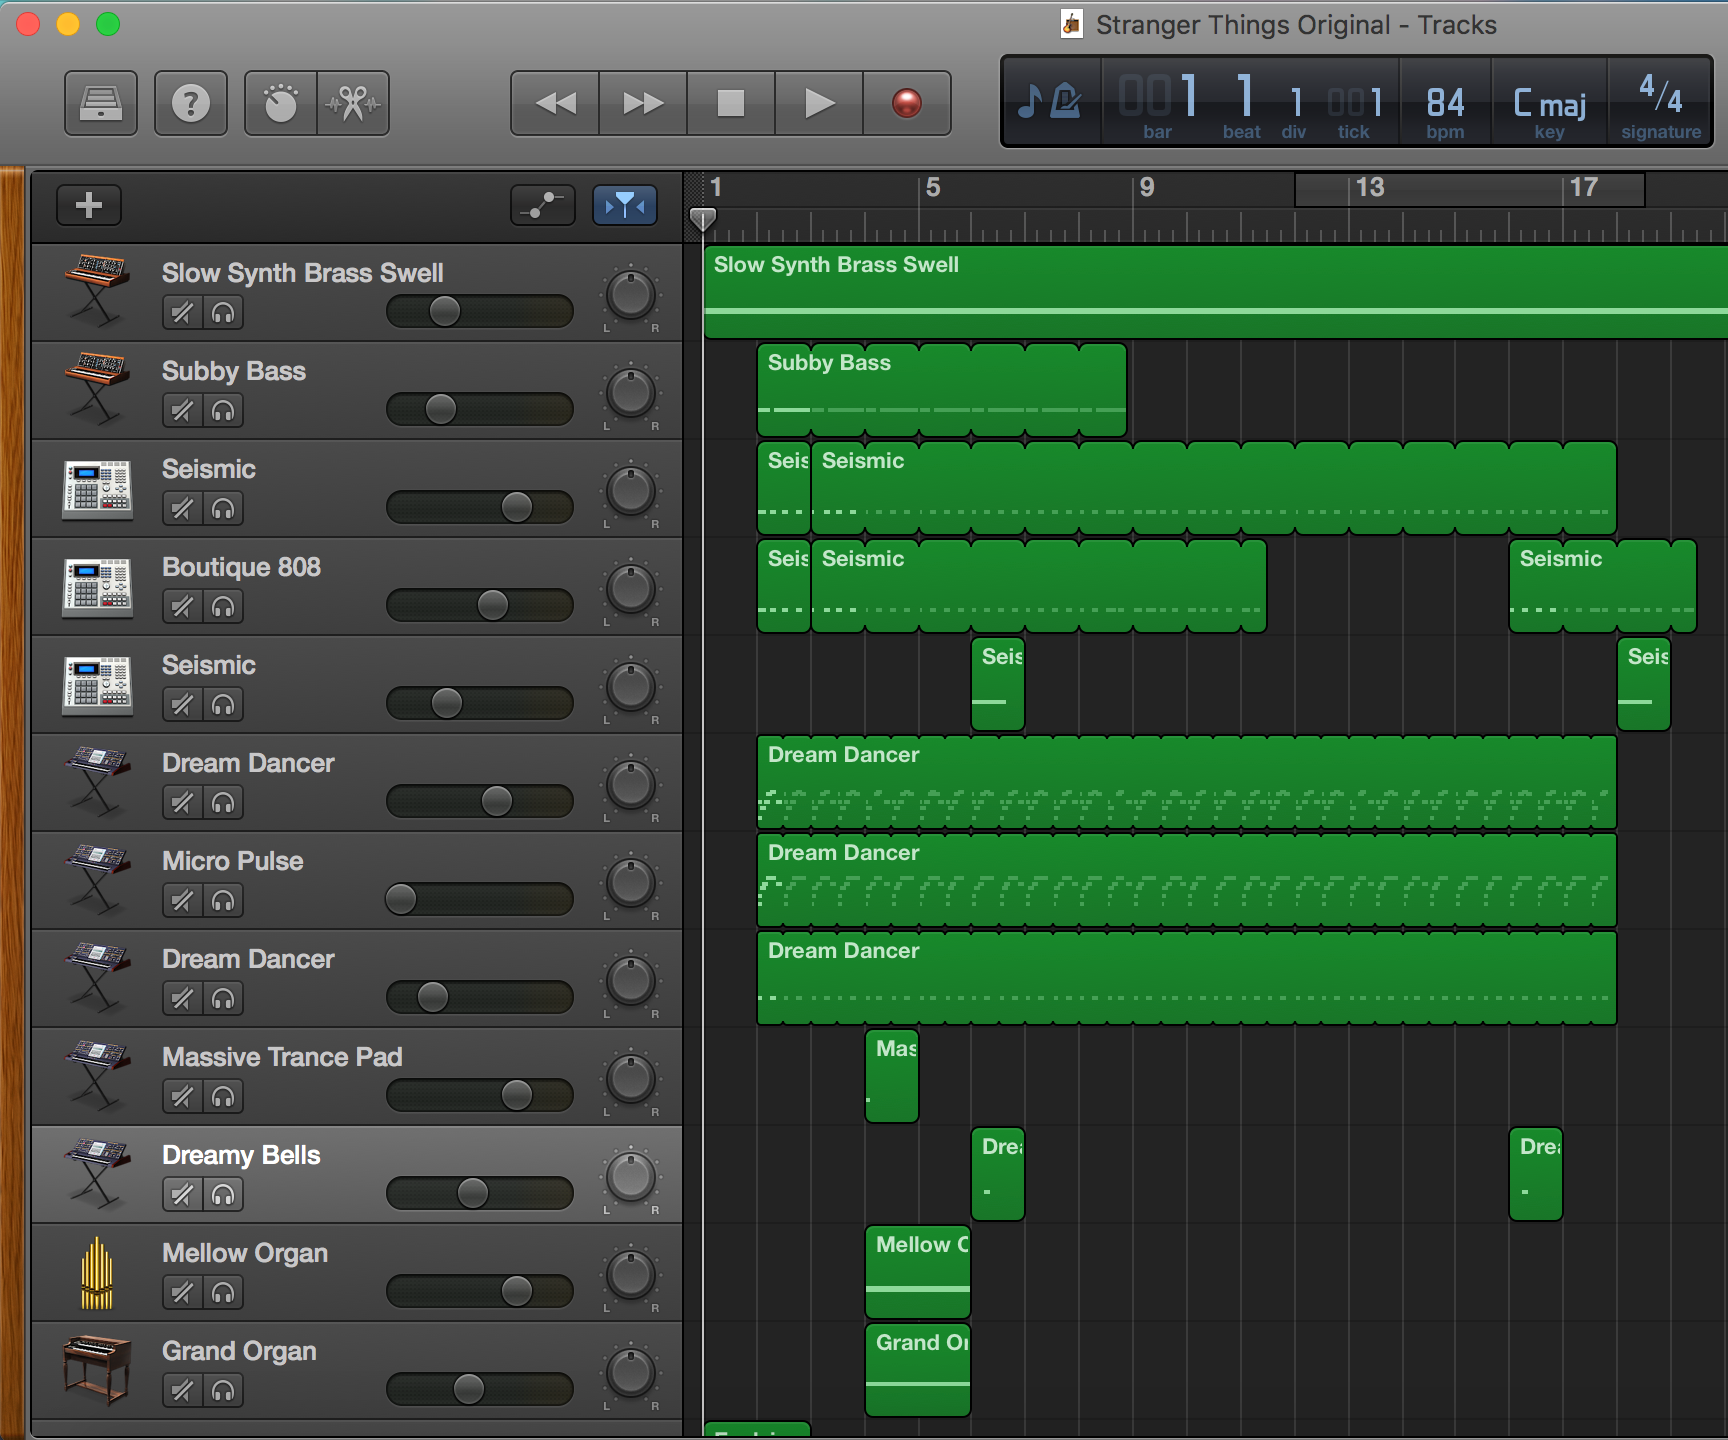Click the 84 bpm tempo value
The width and height of the screenshot is (1728, 1440).
(x=1445, y=102)
